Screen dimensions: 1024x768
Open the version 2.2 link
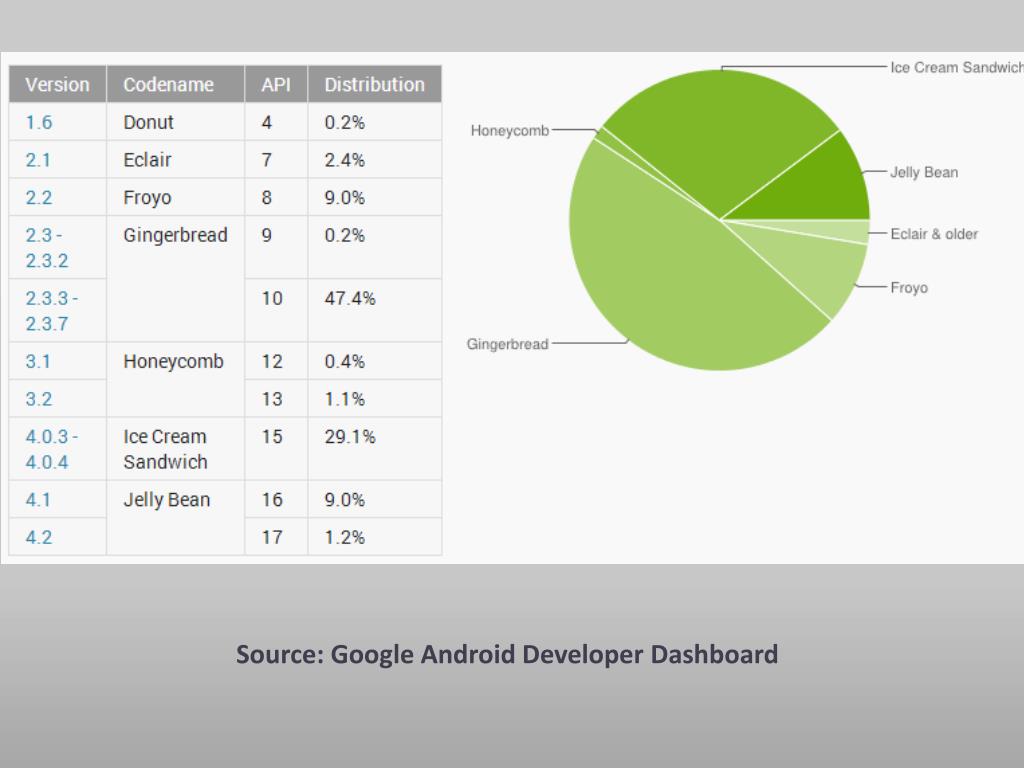pos(39,198)
